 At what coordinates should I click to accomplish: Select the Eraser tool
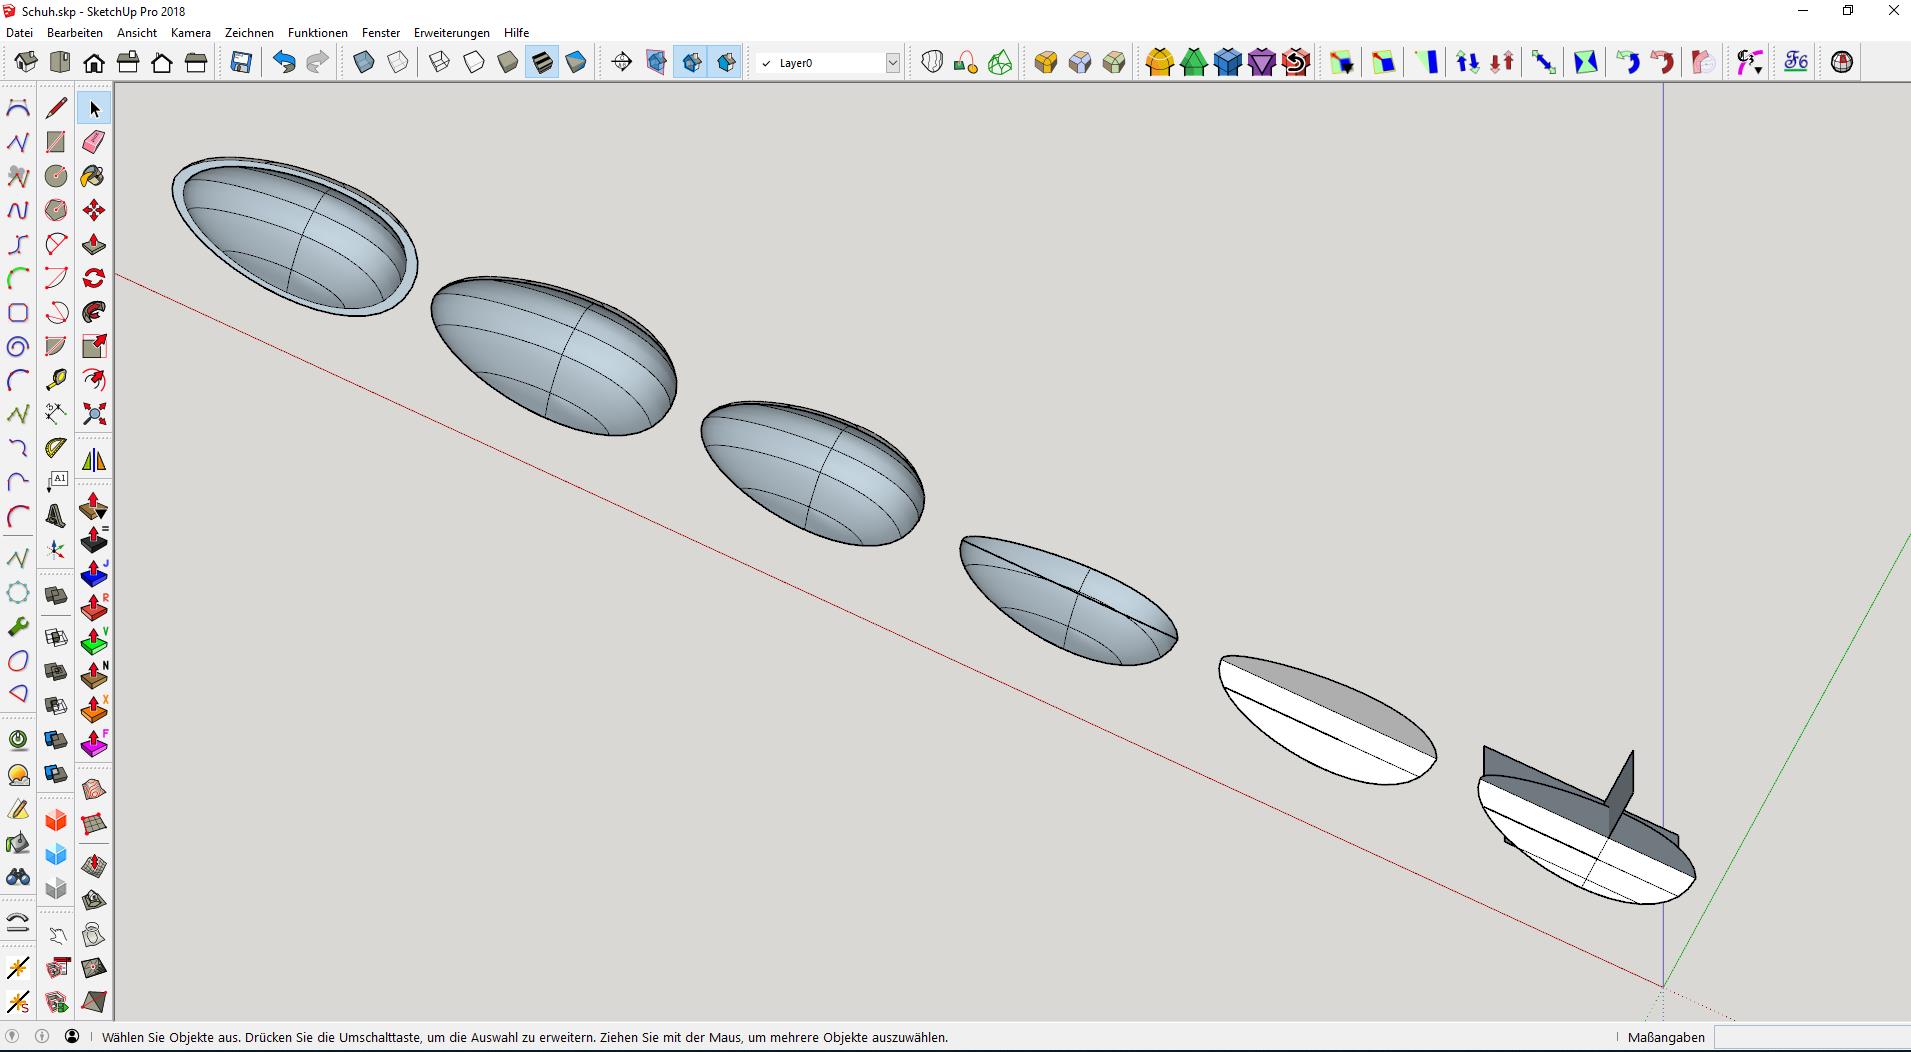(x=94, y=142)
